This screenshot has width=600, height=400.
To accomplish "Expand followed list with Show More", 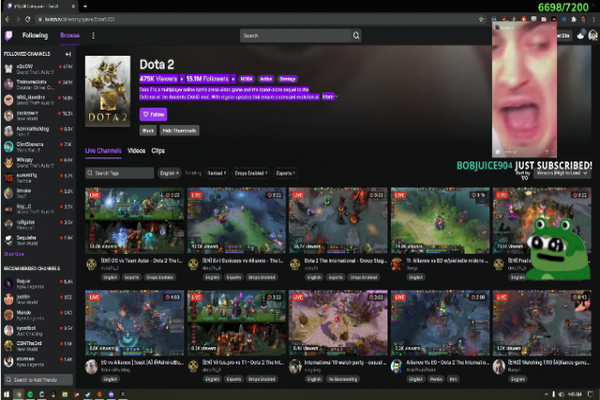I will pyautogui.click(x=14, y=254).
